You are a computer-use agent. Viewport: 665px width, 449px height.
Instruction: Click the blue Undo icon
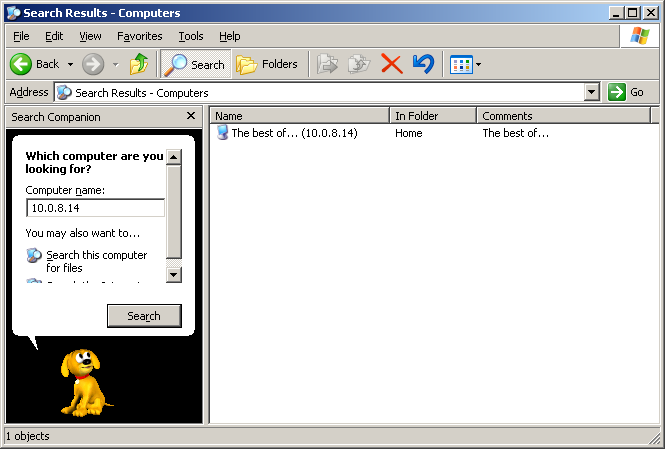(423, 64)
